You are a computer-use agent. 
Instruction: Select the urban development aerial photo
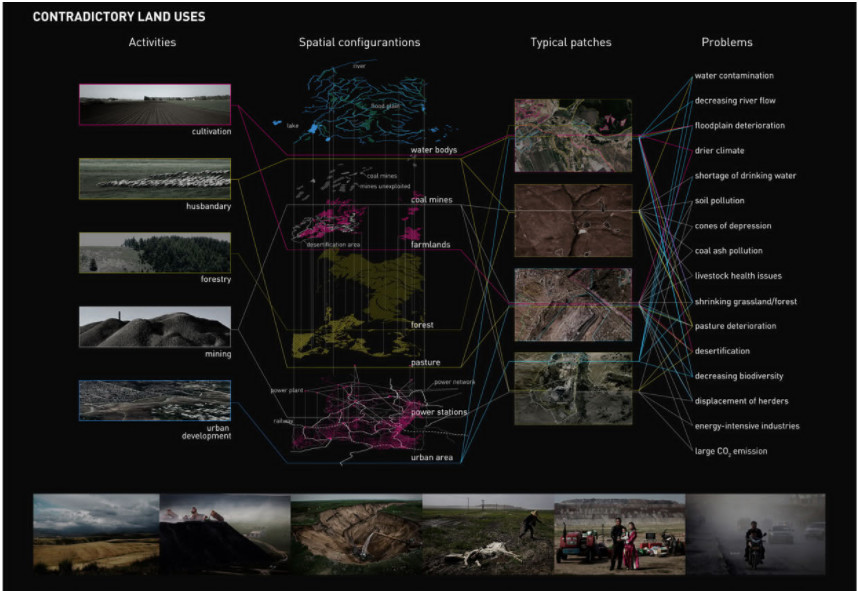pos(154,400)
